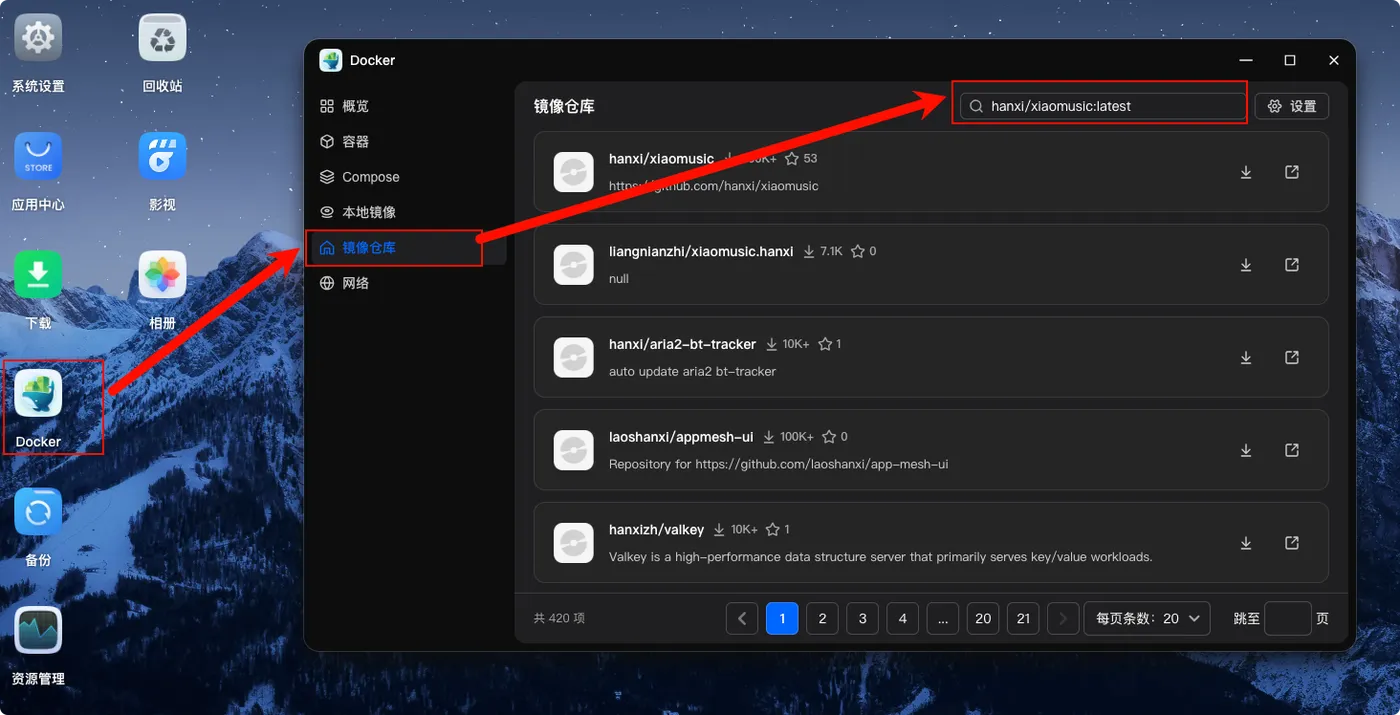Click the search magnifier icon

coord(976,106)
